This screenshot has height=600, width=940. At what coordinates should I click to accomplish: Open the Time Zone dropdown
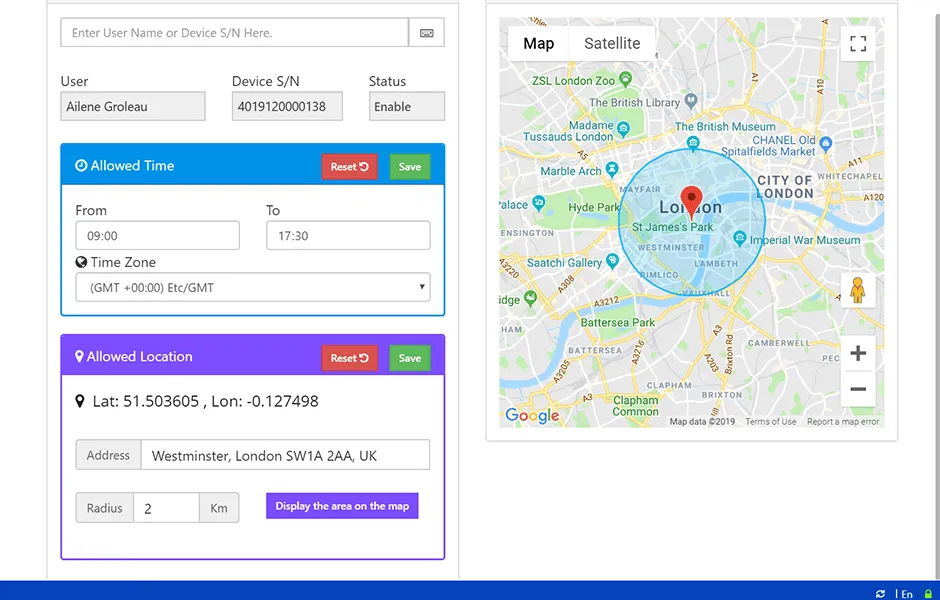point(253,288)
